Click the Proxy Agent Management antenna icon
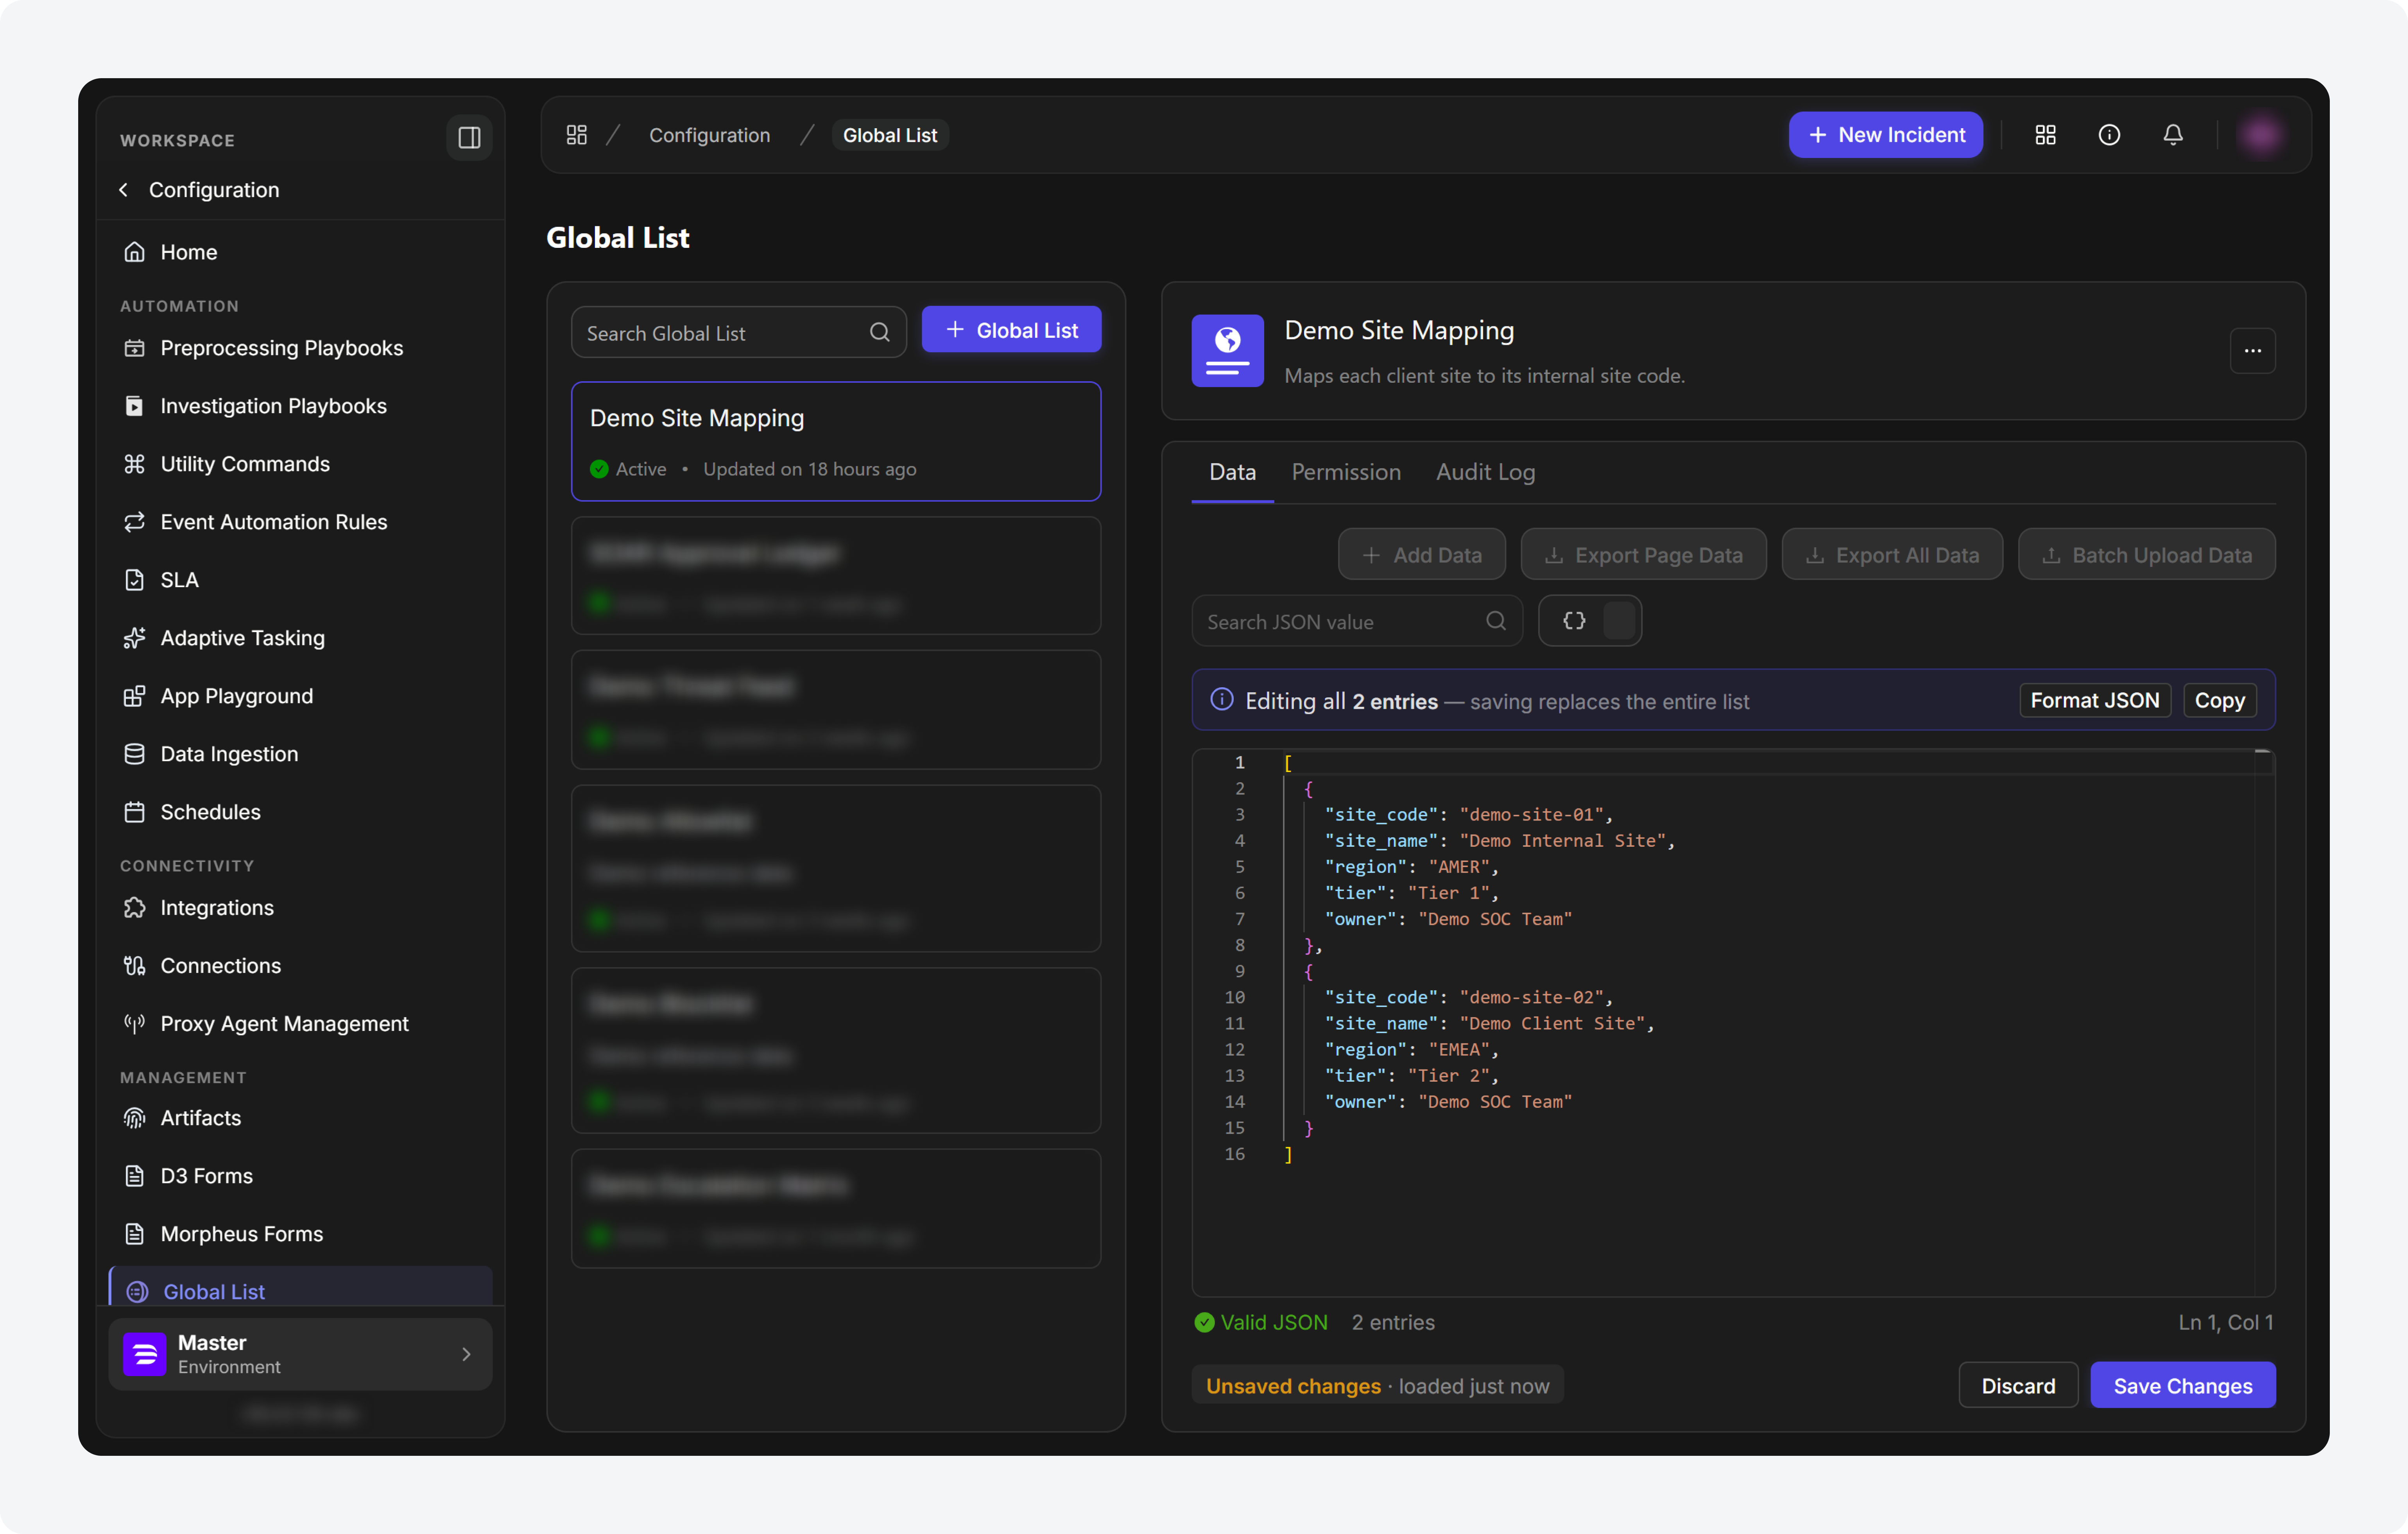Image resolution: width=2408 pixels, height=1534 pixels. click(134, 1024)
